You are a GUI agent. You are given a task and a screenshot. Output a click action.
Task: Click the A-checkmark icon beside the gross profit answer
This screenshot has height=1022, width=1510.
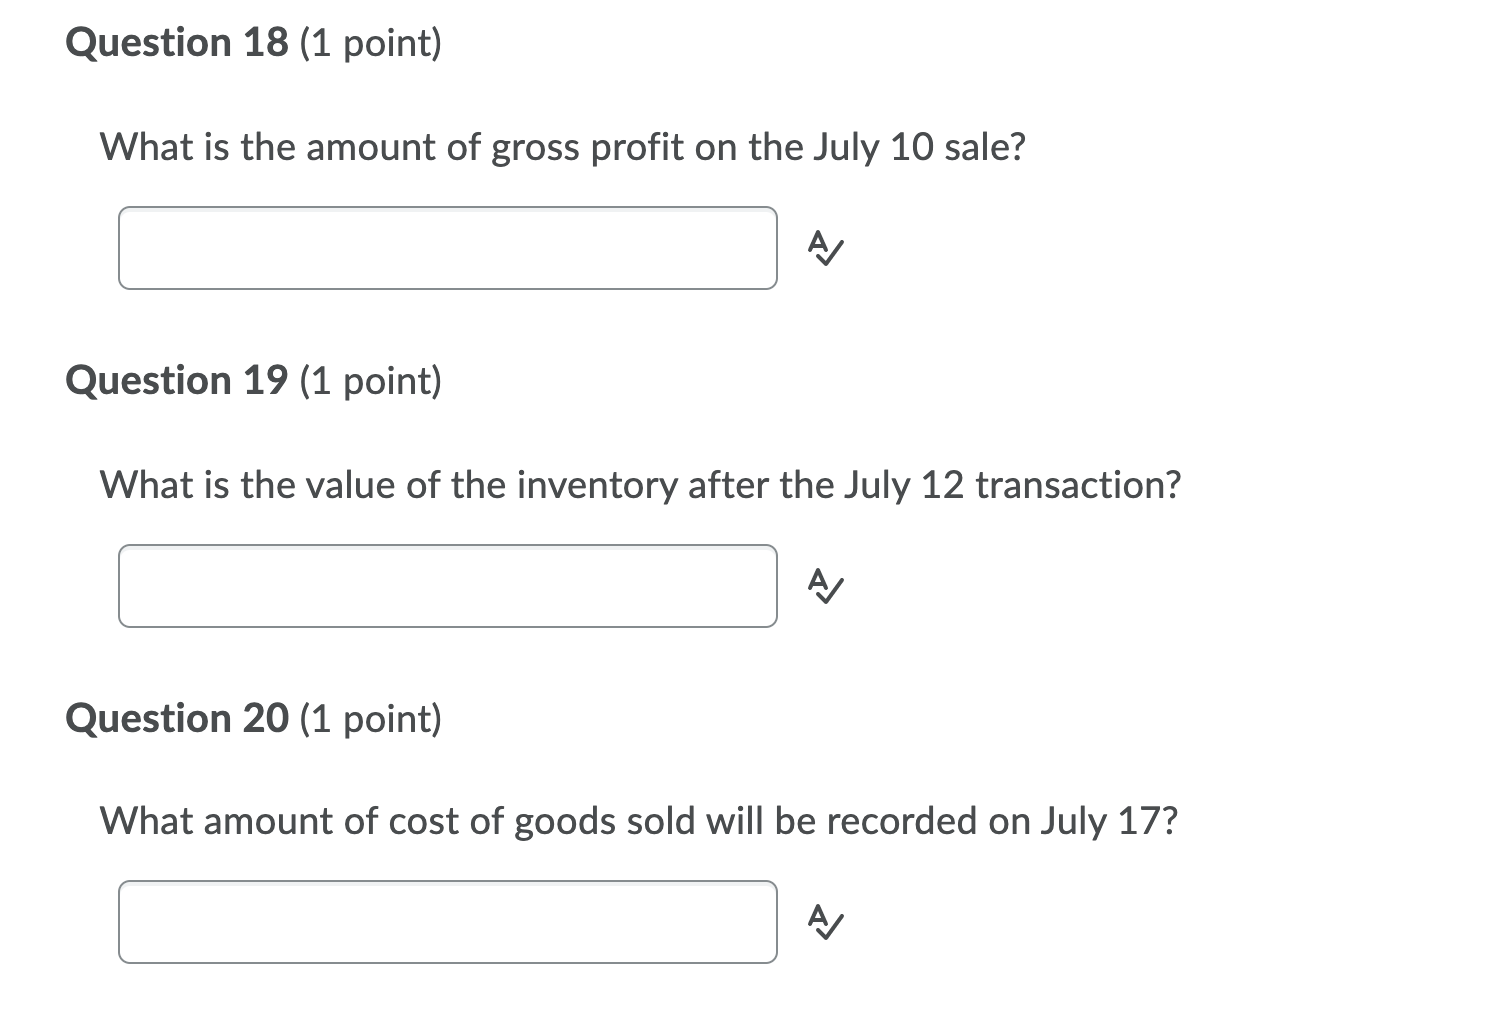pyautogui.click(x=824, y=249)
